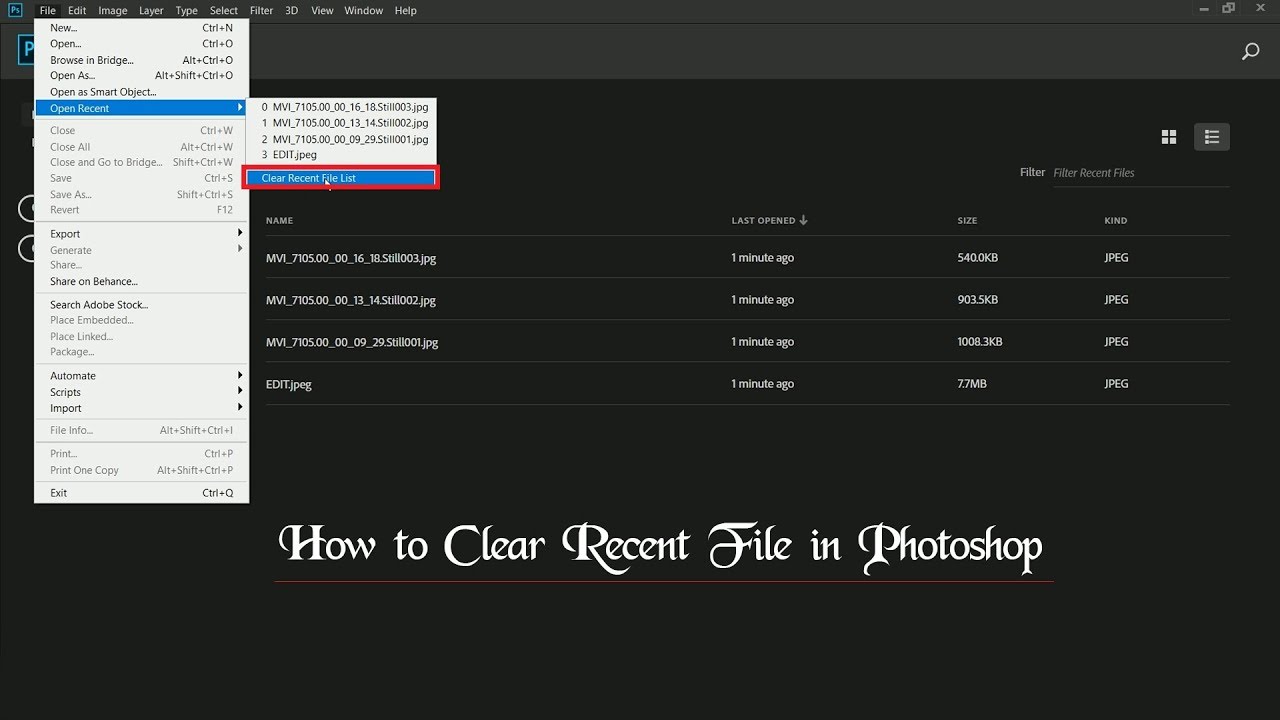
Task: Sort by KIND column header
Action: tap(1116, 220)
